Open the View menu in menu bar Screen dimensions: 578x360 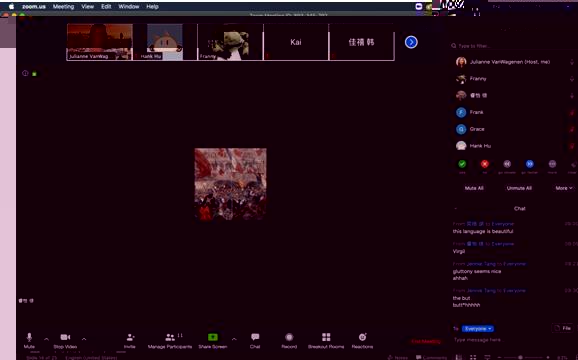coord(87,7)
